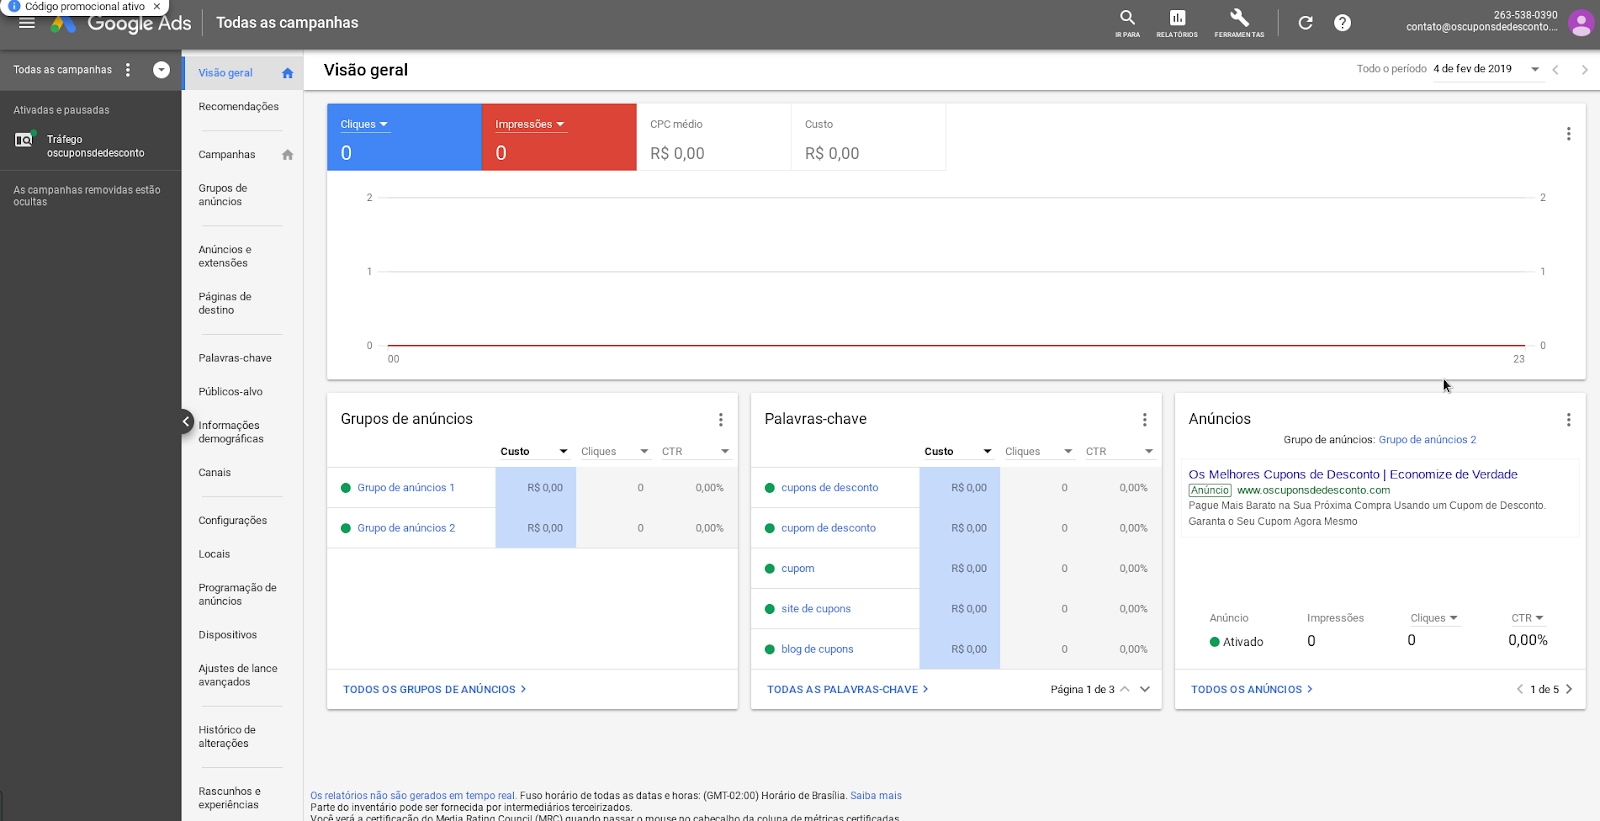Select Grupos de anúncios in side menu
The width and height of the screenshot is (1600, 821).
click(223, 195)
